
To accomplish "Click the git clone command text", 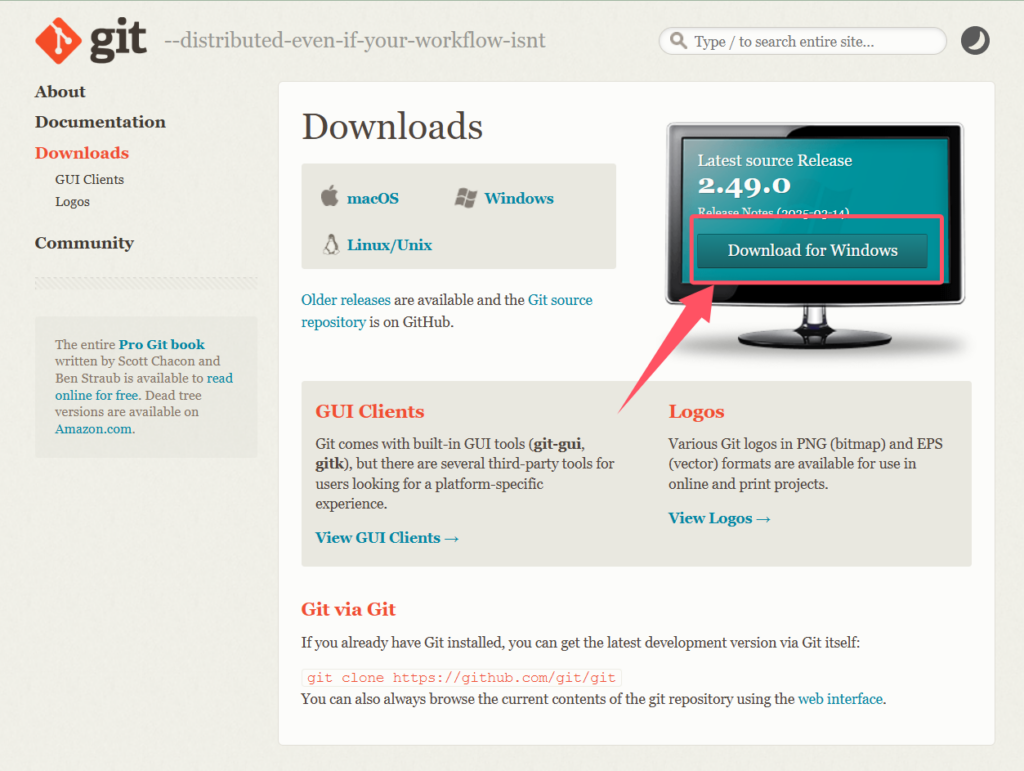I will pyautogui.click(x=461, y=677).
